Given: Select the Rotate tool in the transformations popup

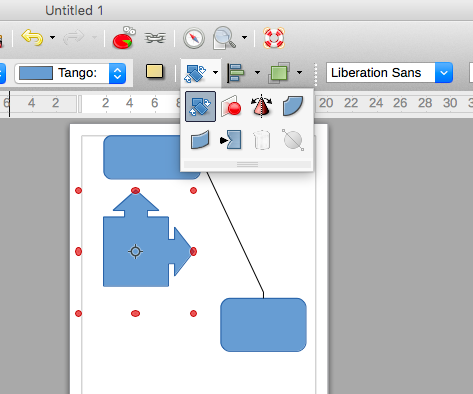Looking at the screenshot, I should 200,107.
